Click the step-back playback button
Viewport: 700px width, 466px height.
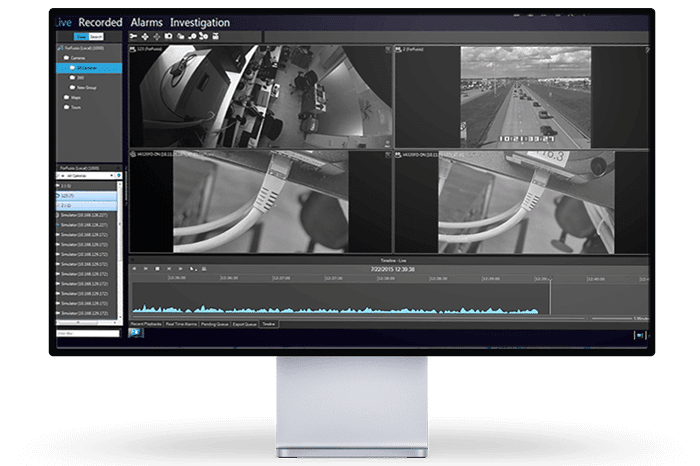(x=146, y=269)
